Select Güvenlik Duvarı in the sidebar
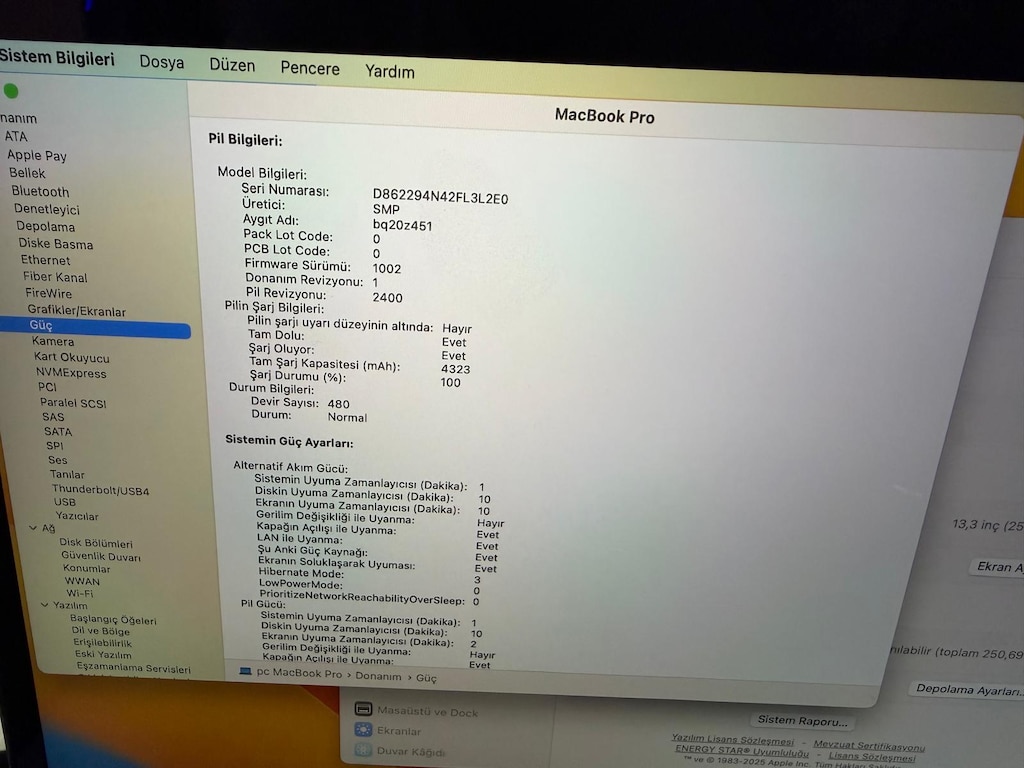This screenshot has height=768, width=1024. (101, 556)
